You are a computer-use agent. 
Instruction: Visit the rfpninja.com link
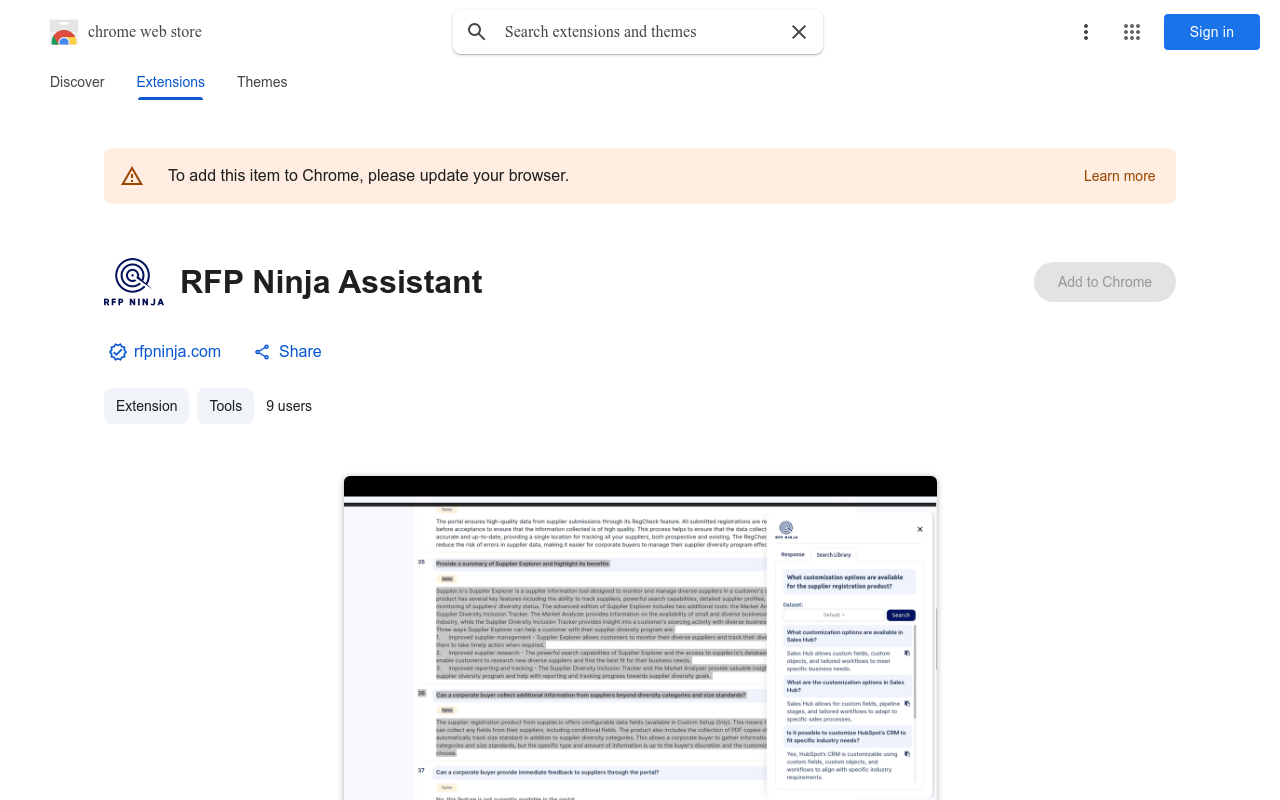click(177, 352)
